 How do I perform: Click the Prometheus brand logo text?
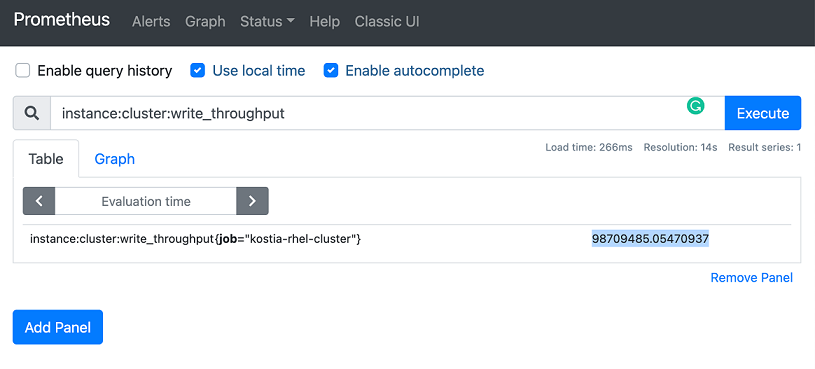pyautogui.click(x=62, y=20)
